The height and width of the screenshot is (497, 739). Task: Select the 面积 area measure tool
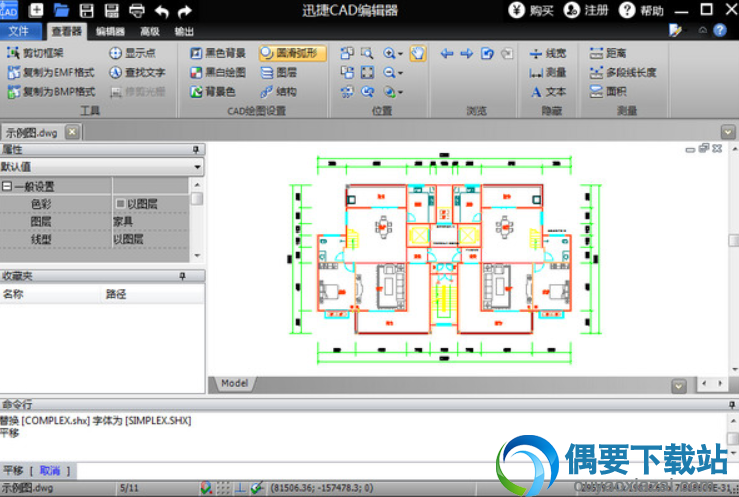tap(608, 92)
